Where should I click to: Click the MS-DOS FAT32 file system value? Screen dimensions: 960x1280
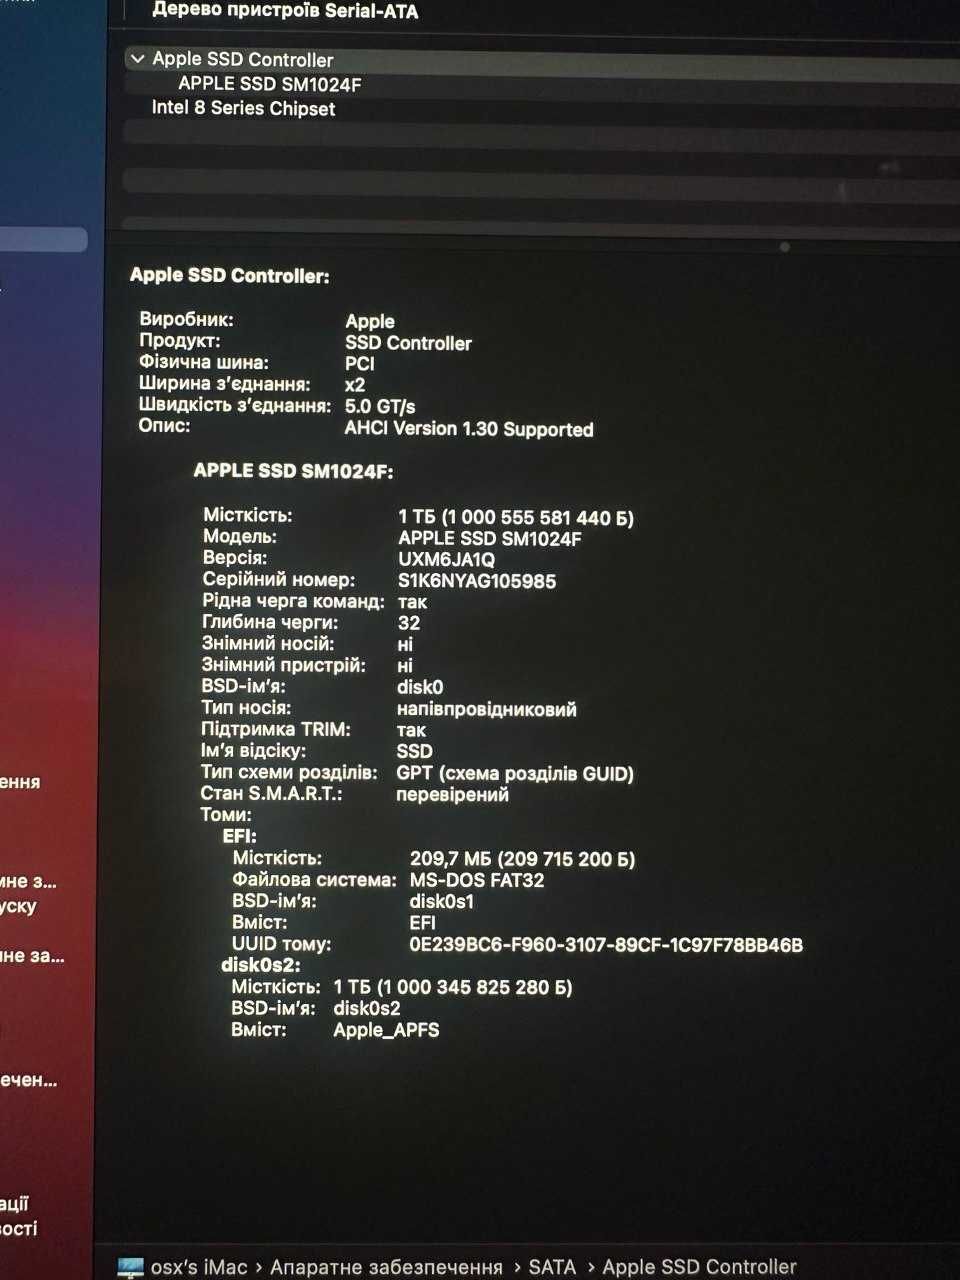pos(477,880)
